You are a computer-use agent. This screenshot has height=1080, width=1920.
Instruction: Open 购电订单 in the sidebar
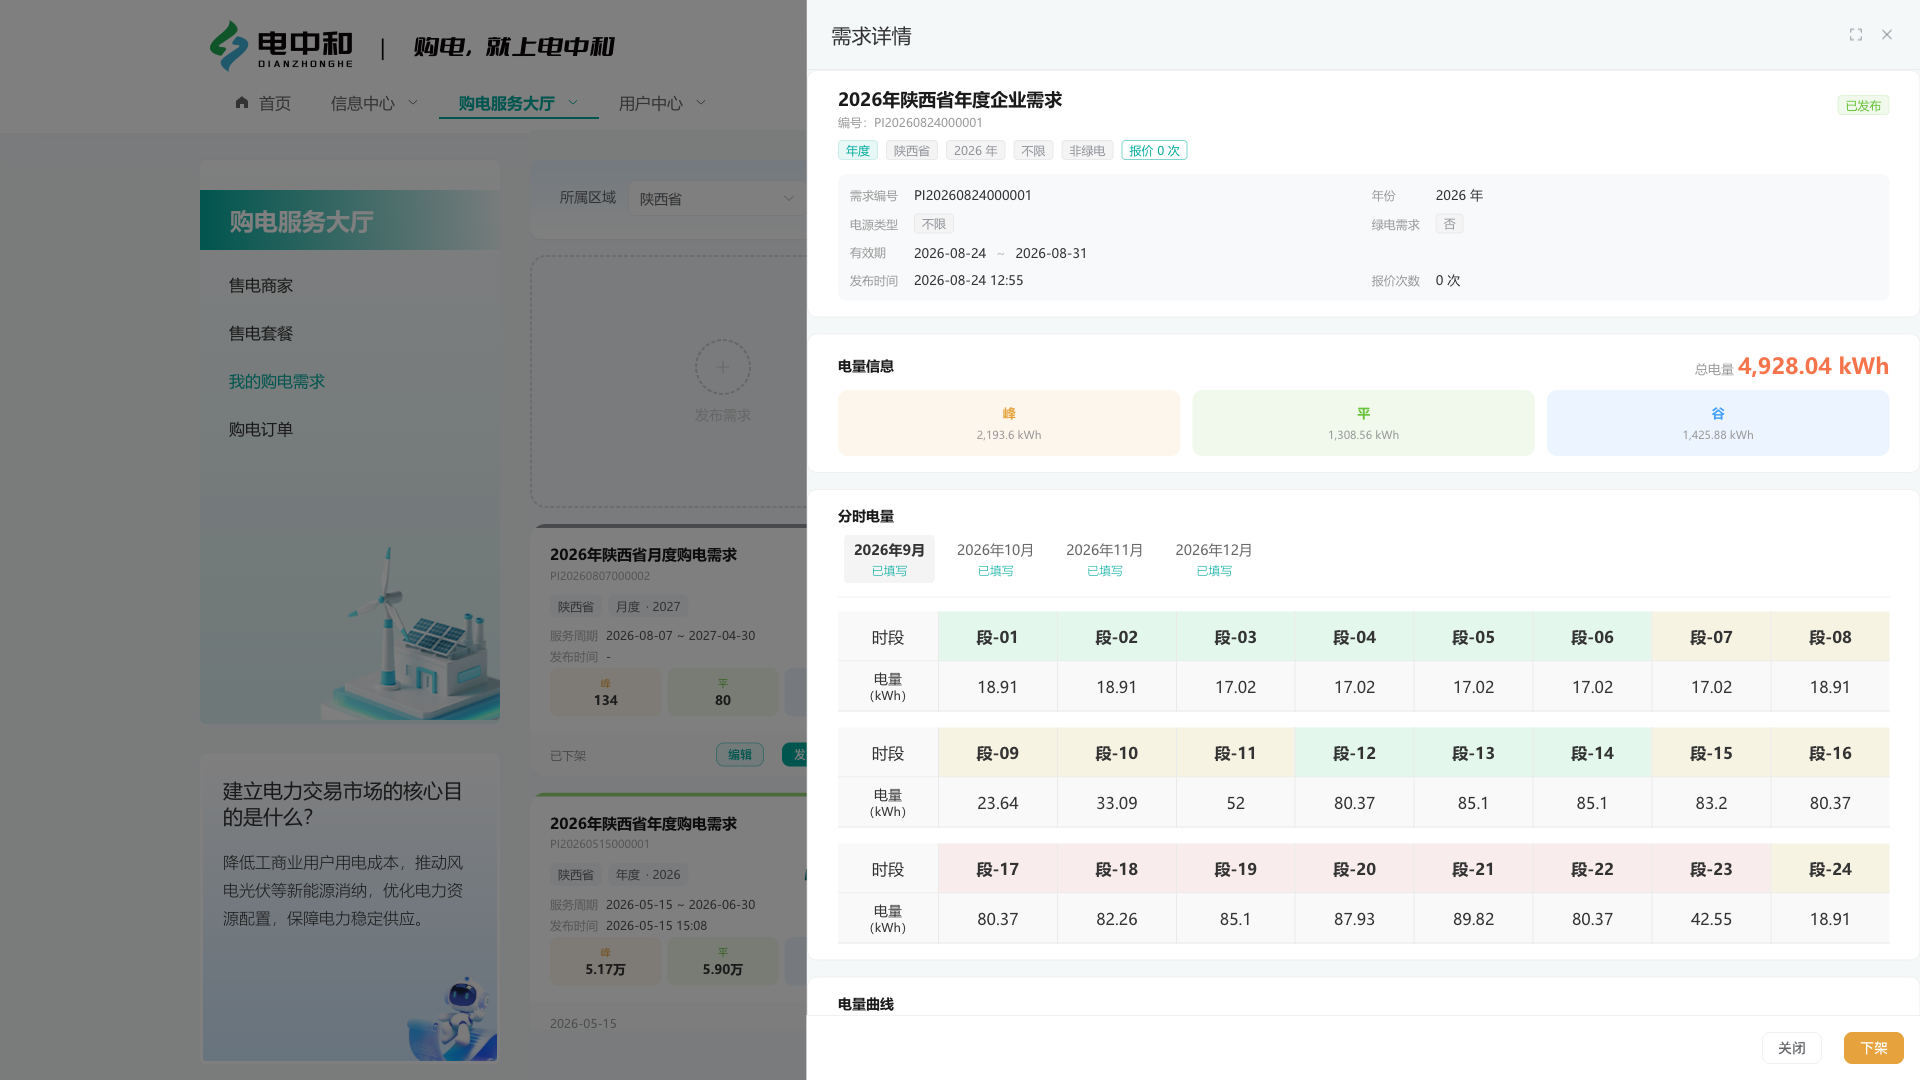pos(261,430)
